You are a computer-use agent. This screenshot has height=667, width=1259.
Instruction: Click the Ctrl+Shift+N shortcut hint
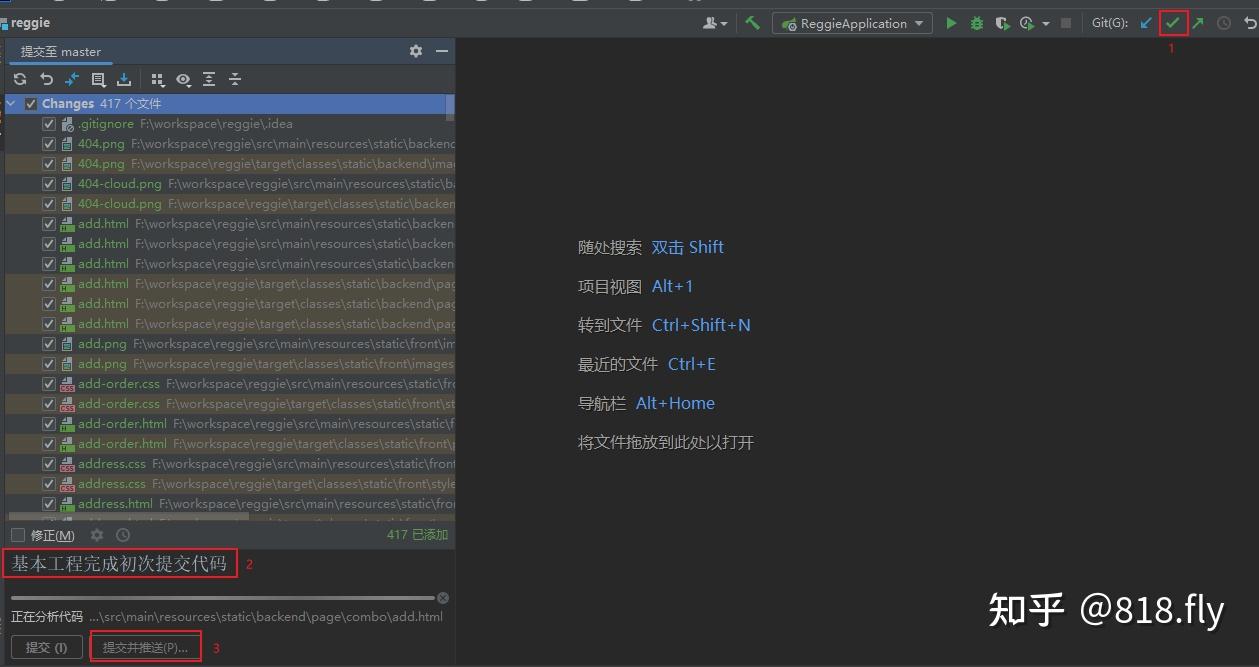[701, 325]
